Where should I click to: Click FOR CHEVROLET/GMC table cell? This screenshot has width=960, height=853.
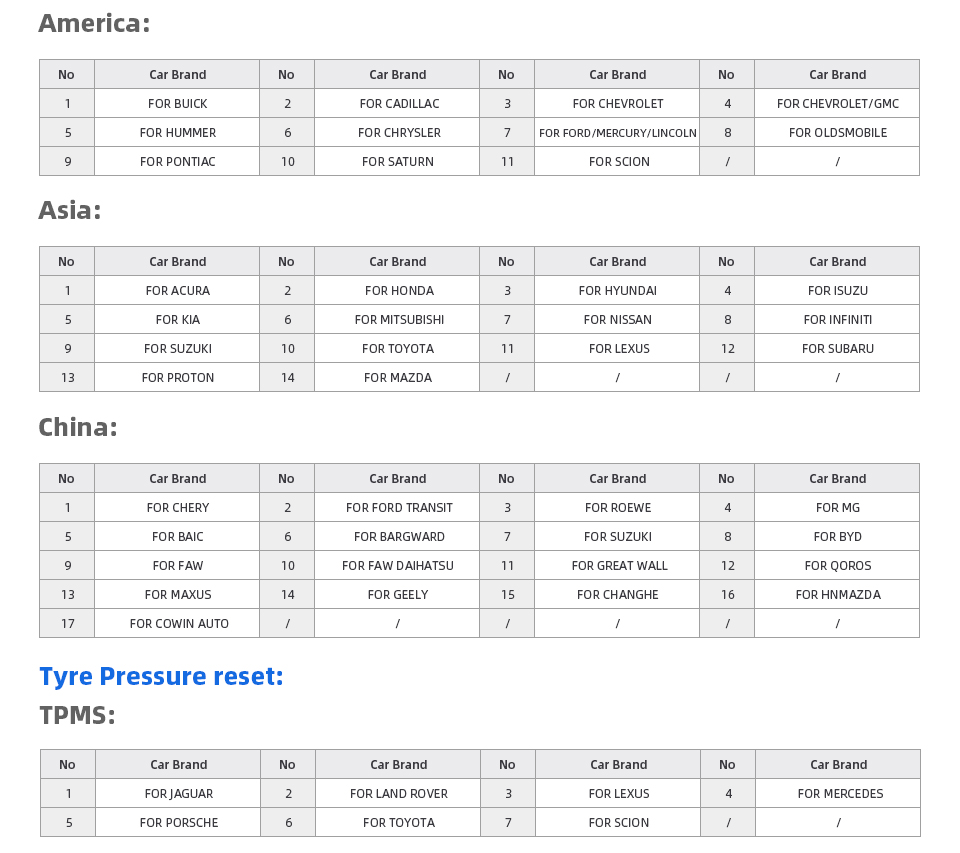[x=837, y=103]
